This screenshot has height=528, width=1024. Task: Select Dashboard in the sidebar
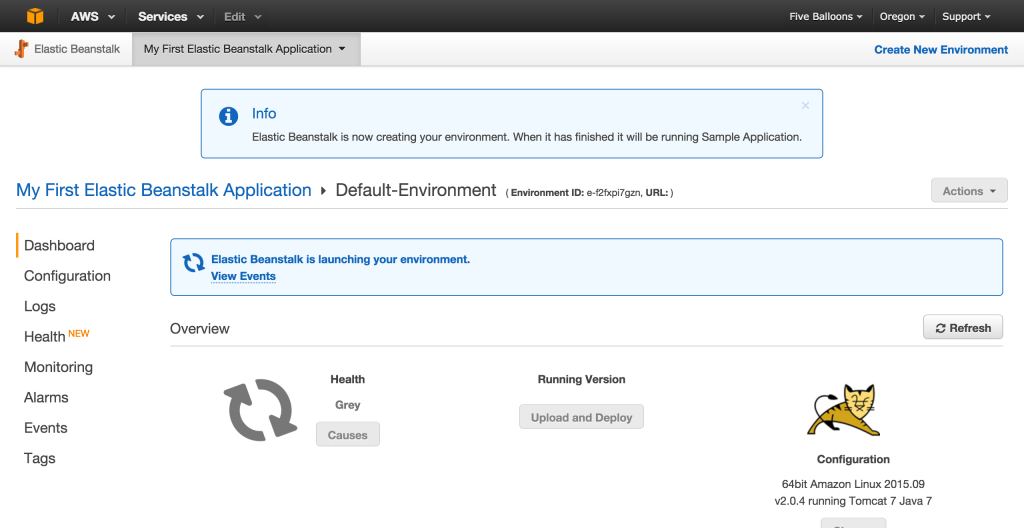[59, 246]
